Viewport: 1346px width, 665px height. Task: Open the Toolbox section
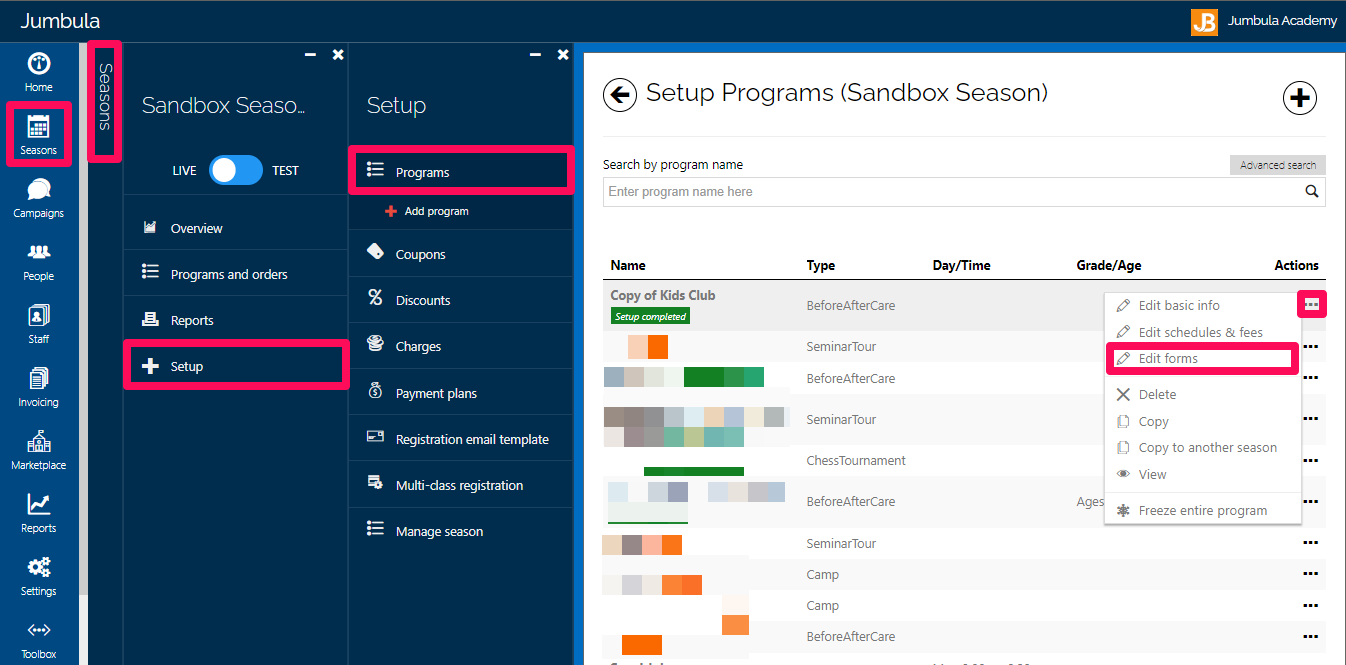click(39, 640)
